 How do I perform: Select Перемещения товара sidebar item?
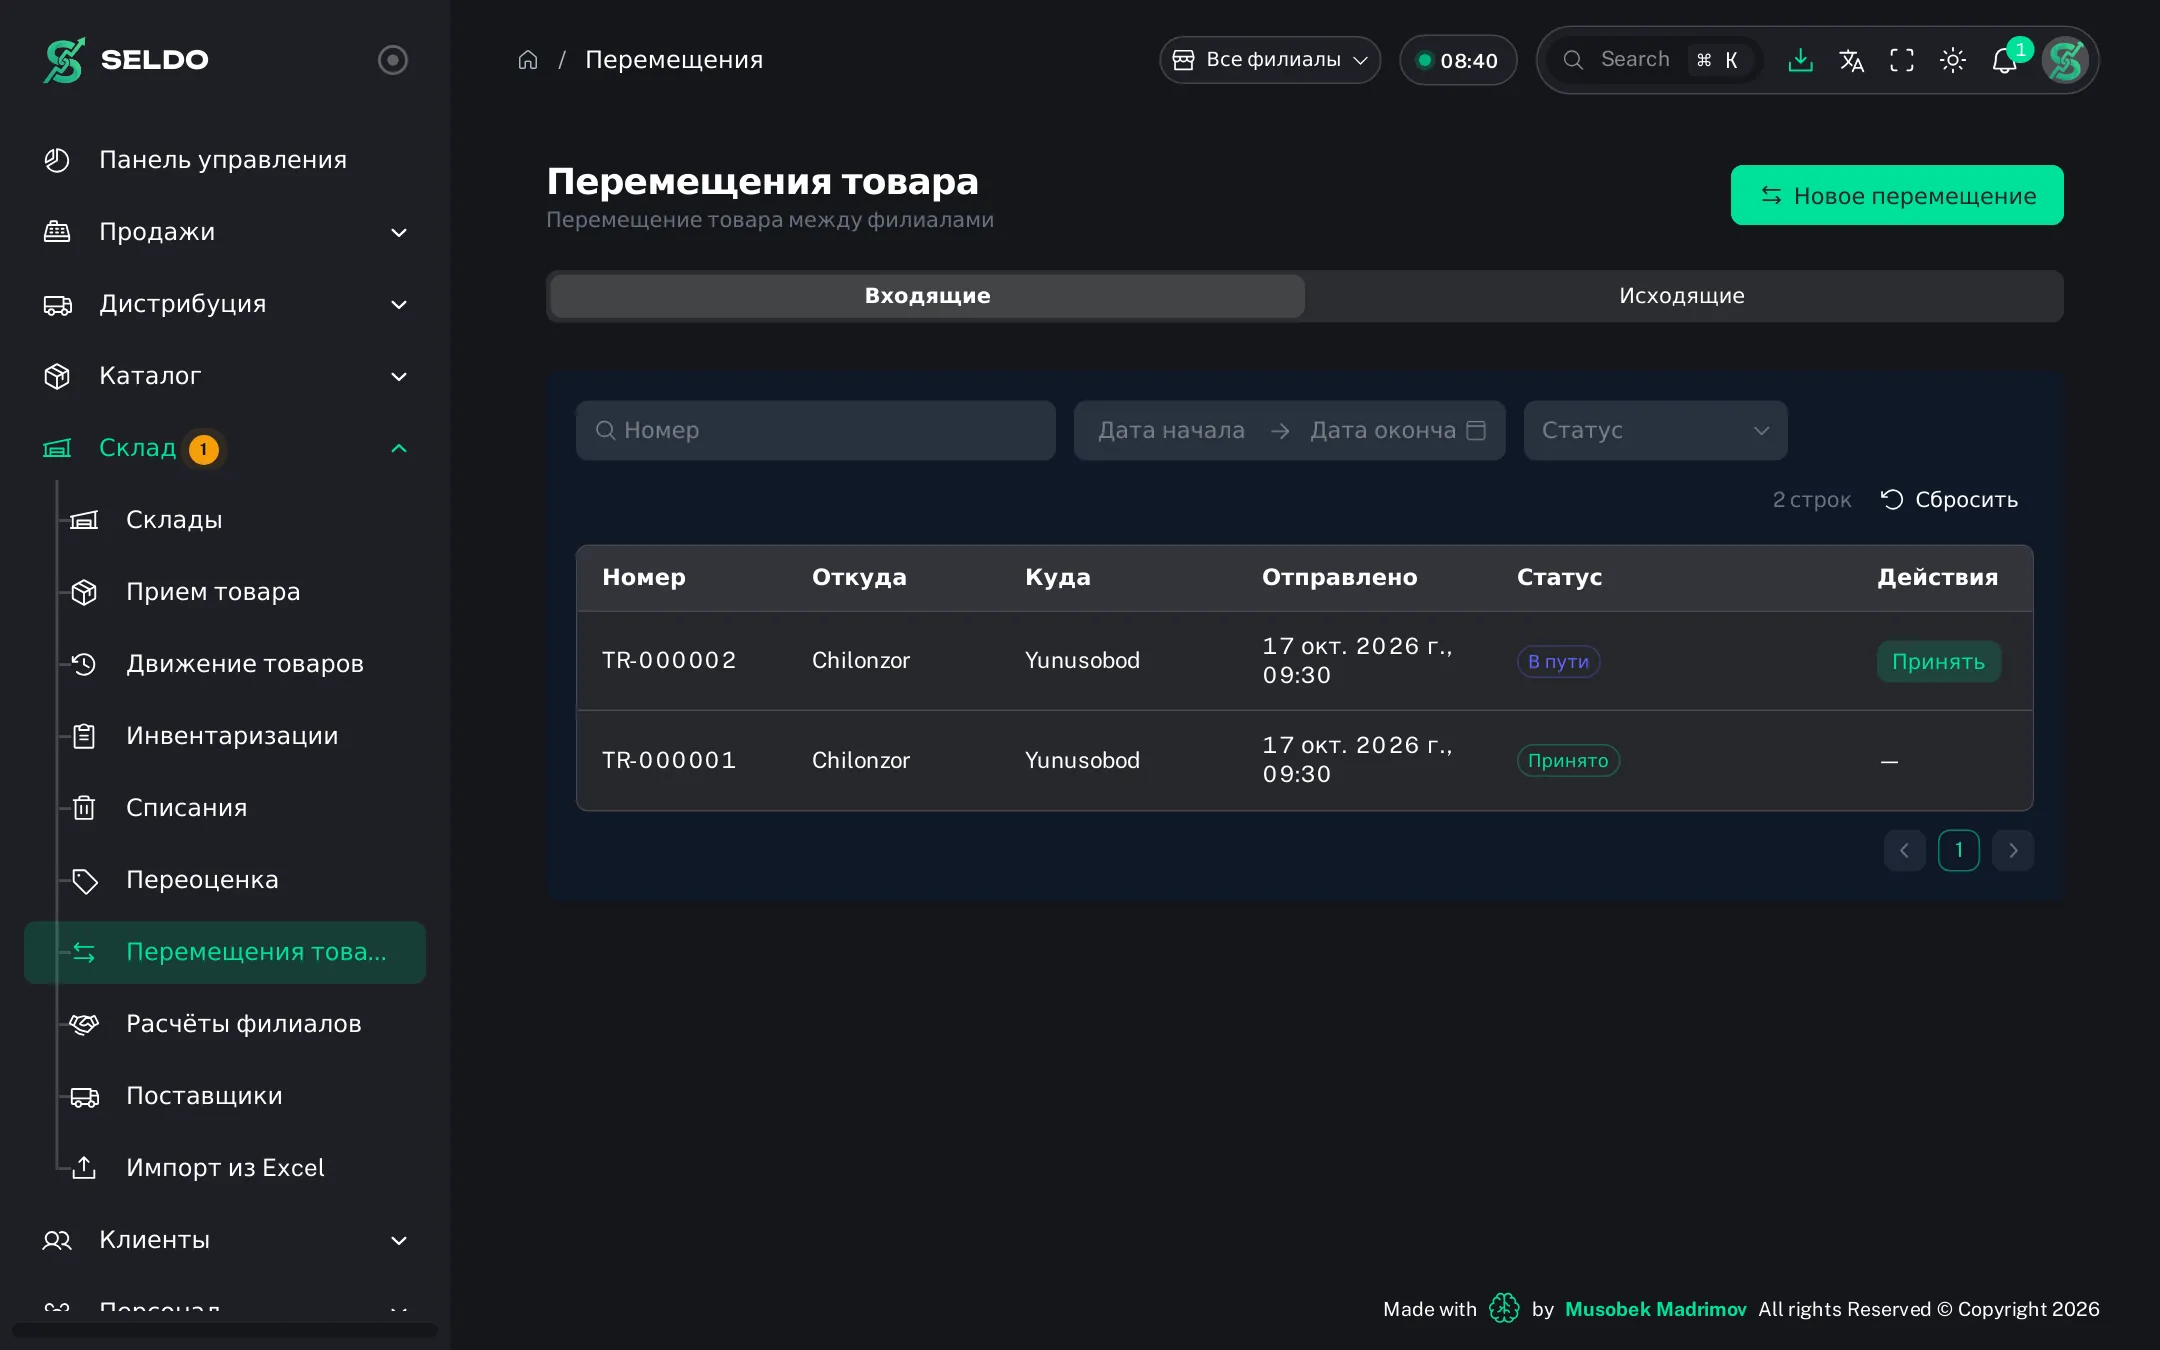225,952
